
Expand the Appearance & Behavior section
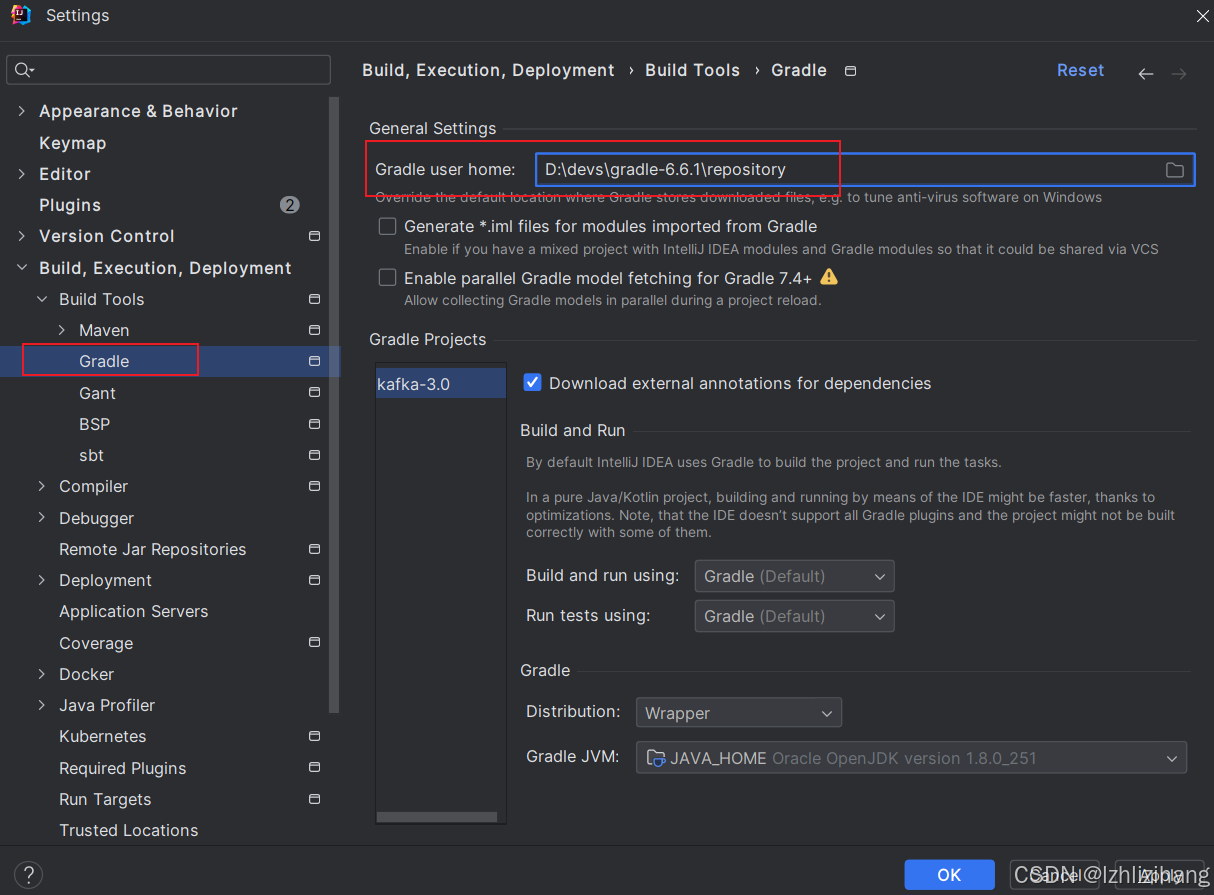[x=22, y=111]
